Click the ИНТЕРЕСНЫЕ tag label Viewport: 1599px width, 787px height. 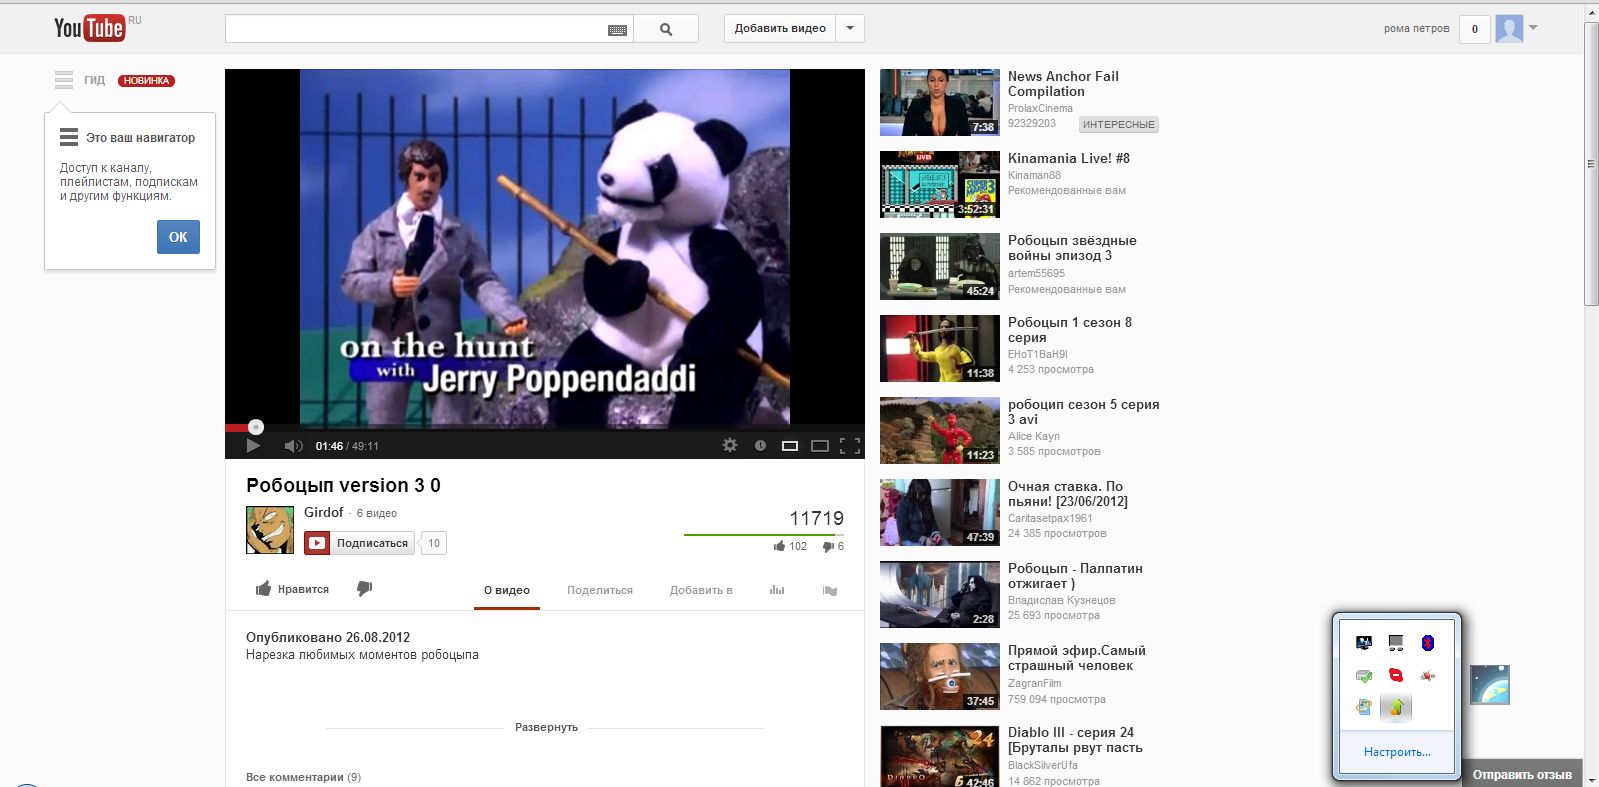click(1119, 125)
